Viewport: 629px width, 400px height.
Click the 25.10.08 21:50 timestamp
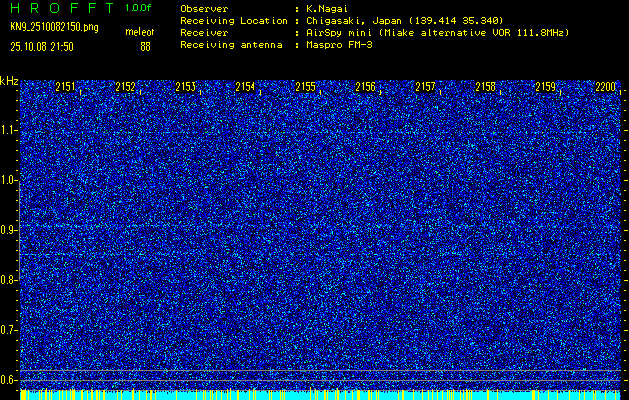coord(48,46)
